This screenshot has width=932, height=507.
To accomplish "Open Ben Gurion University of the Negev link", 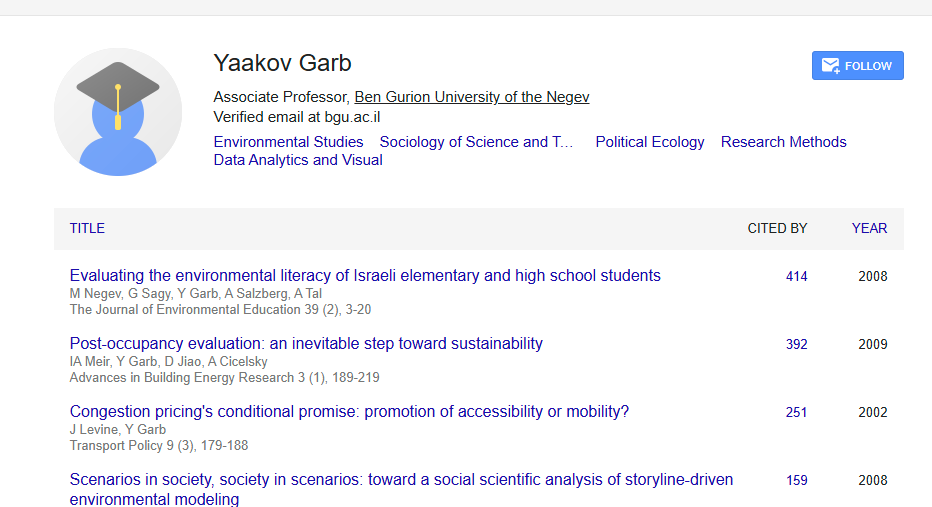I will point(471,97).
